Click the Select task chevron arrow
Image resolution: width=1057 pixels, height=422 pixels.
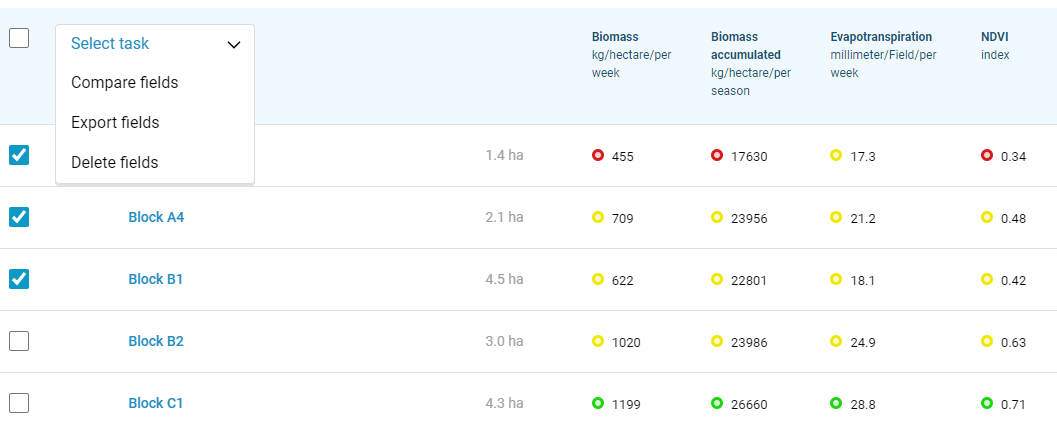234,45
